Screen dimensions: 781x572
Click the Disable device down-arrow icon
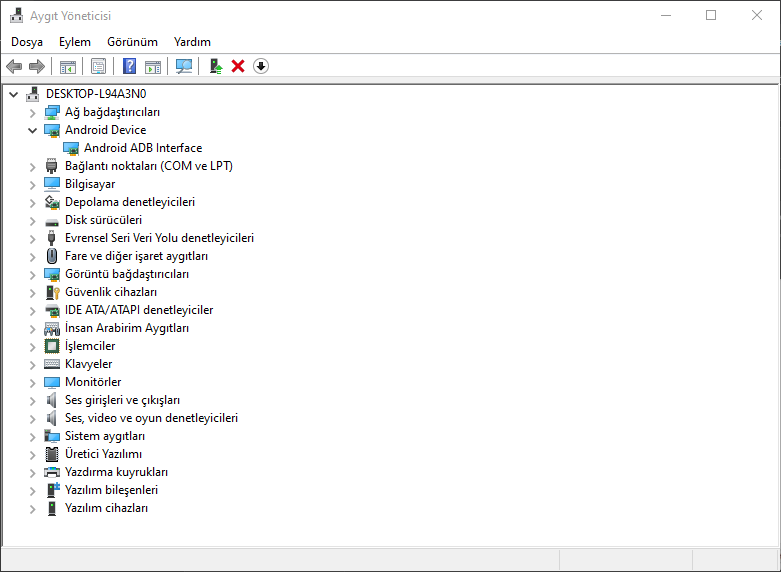click(261, 66)
